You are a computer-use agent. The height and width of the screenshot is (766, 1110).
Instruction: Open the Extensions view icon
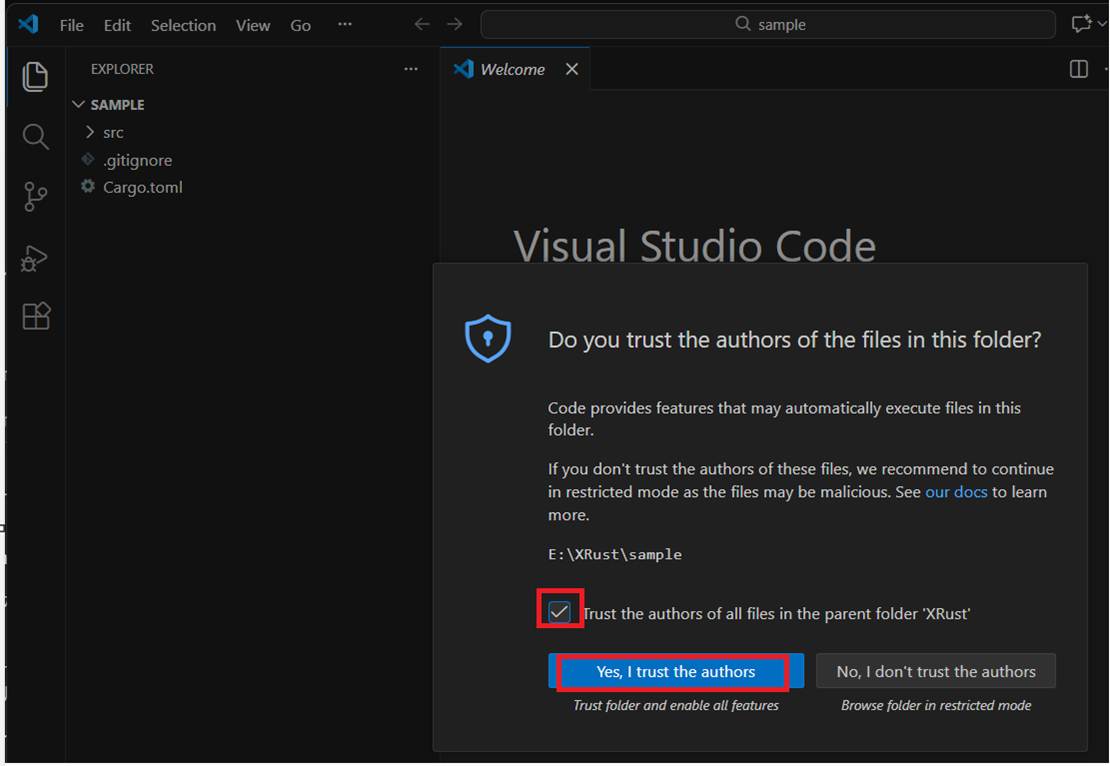(35, 317)
